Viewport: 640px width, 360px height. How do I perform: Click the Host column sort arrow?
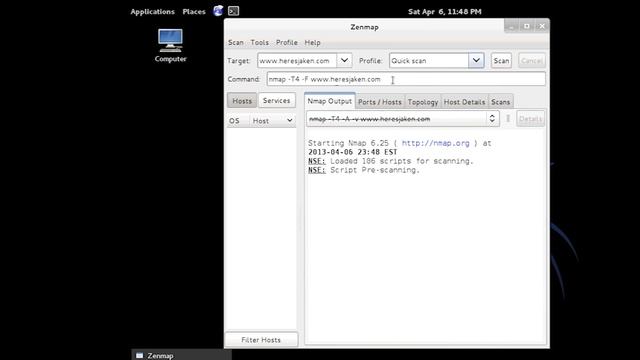click(x=289, y=121)
